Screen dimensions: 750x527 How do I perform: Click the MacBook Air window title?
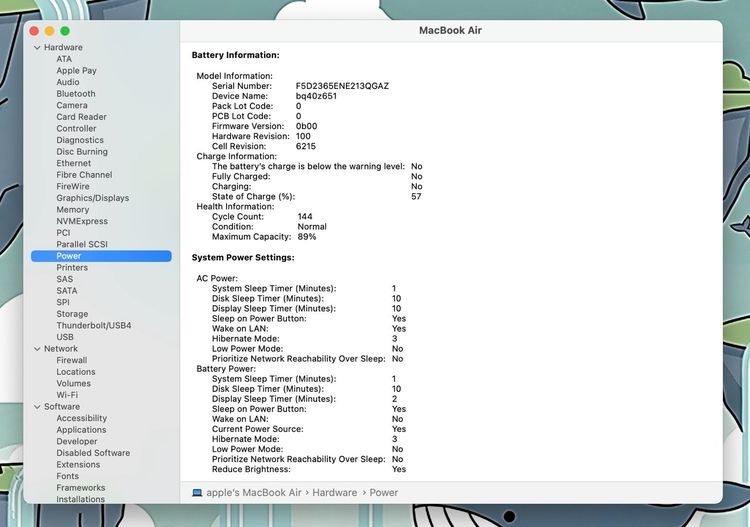pos(450,30)
